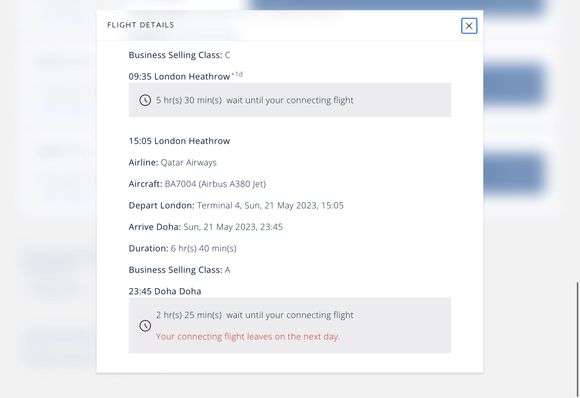Select the Business Selling Class: C line
The image size is (580, 398).
[179, 55]
